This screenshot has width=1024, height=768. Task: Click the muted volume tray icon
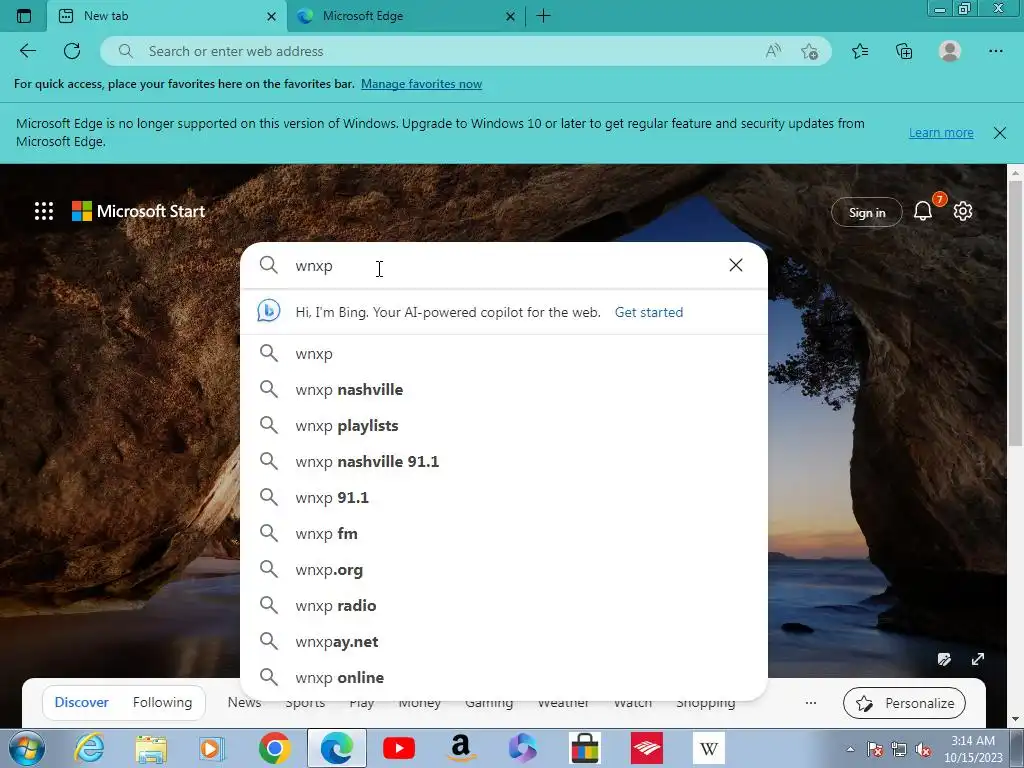coord(923,750)
